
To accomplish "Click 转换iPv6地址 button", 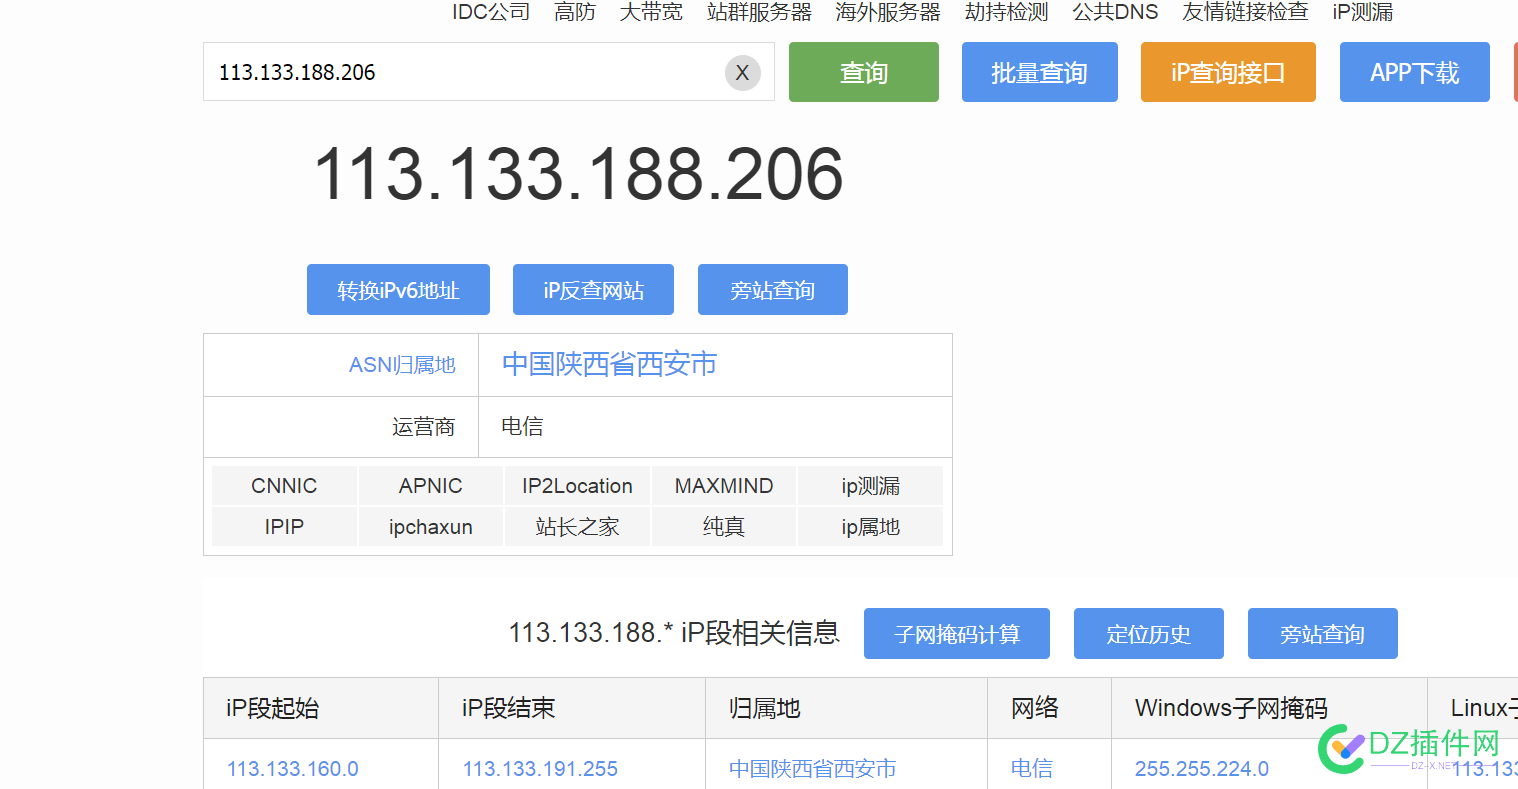I will 398,290.
